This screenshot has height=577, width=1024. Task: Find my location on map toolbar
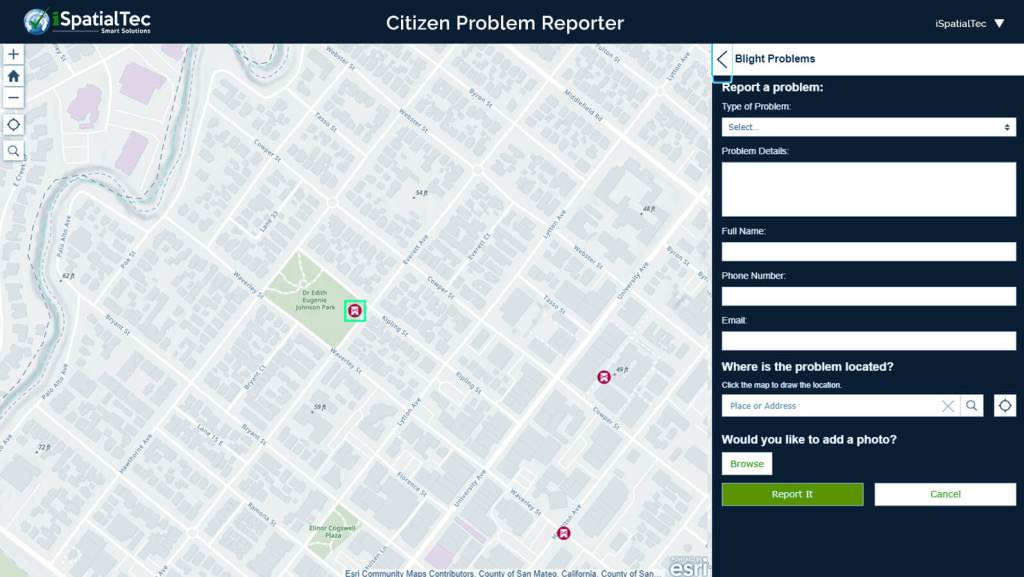(13, 125)
